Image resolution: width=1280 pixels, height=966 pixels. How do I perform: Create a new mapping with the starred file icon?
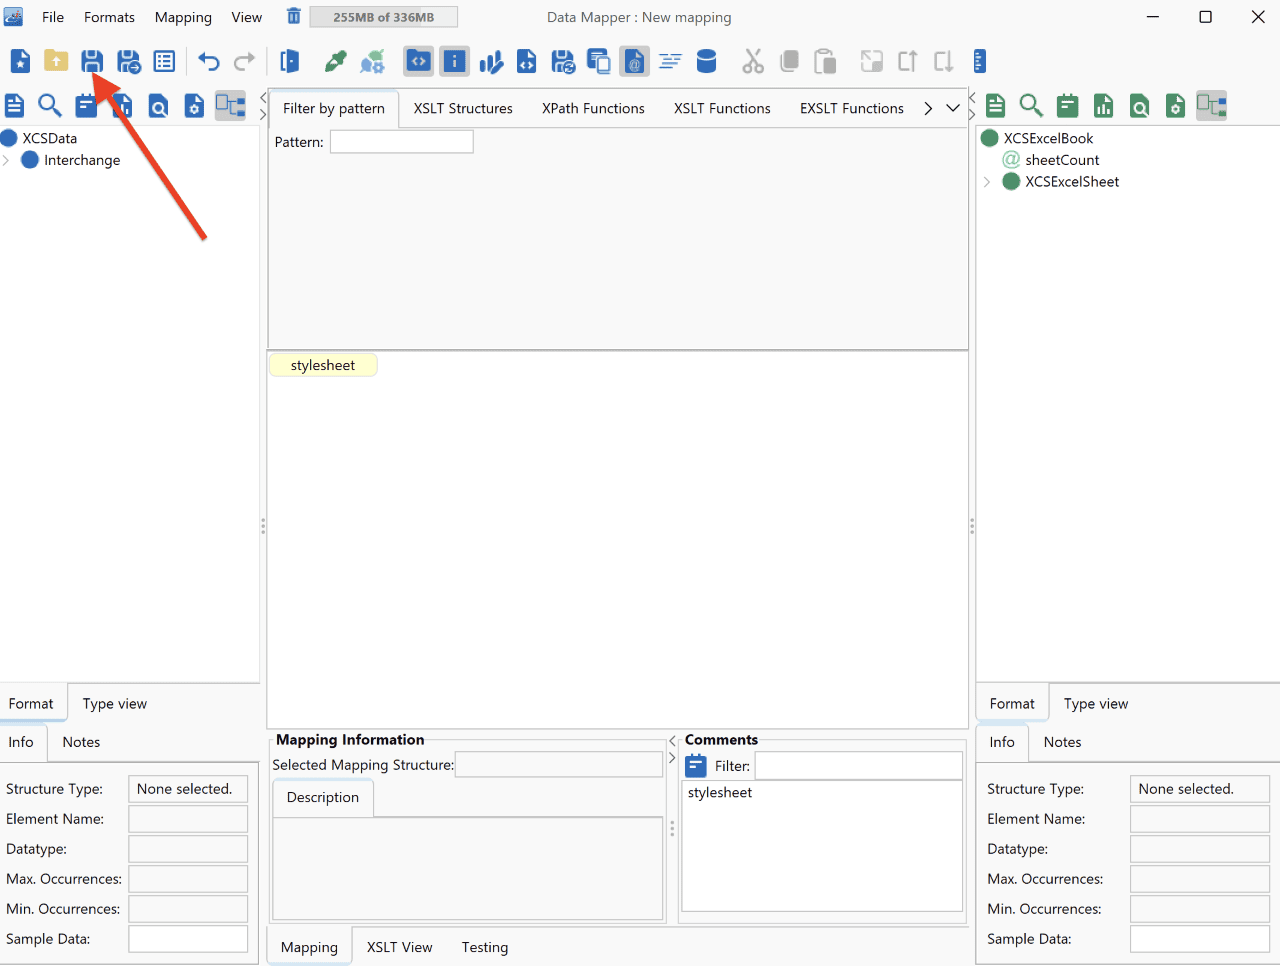point(20,61)
